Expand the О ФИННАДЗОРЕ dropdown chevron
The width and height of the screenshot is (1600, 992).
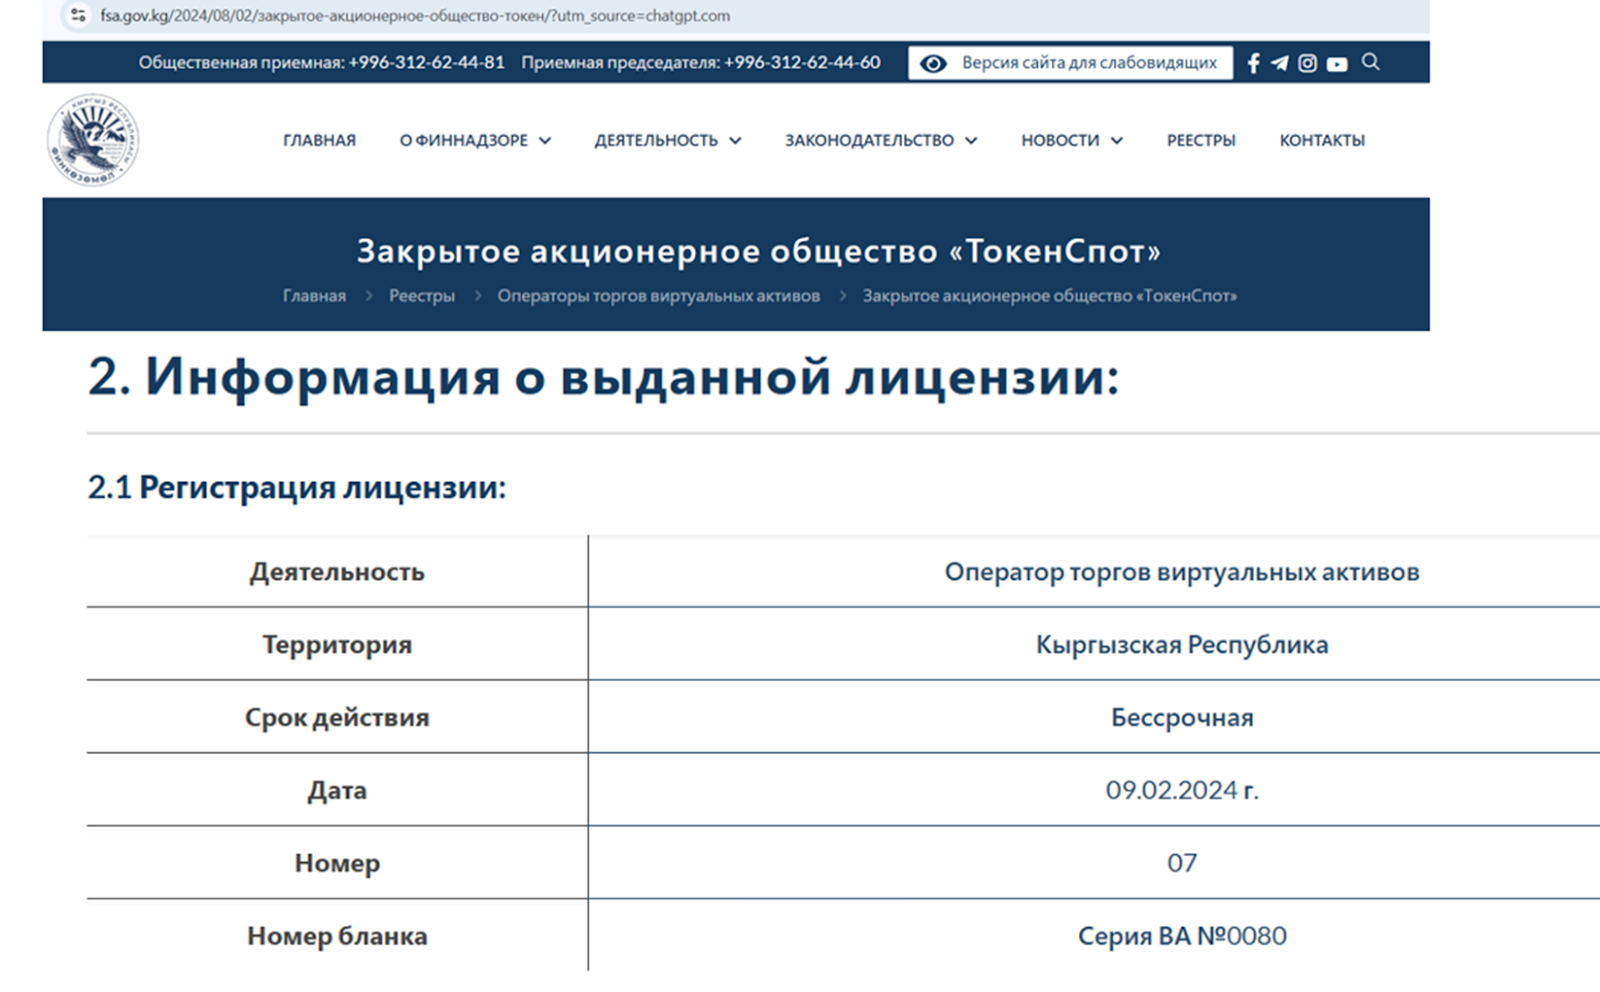(545, 141)
